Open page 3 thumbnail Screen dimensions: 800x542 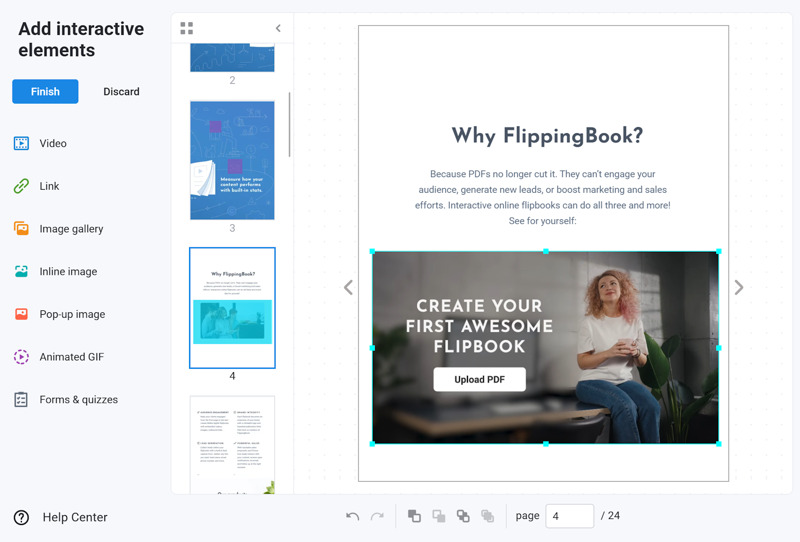pyautogui.click(x=232, y=160)
